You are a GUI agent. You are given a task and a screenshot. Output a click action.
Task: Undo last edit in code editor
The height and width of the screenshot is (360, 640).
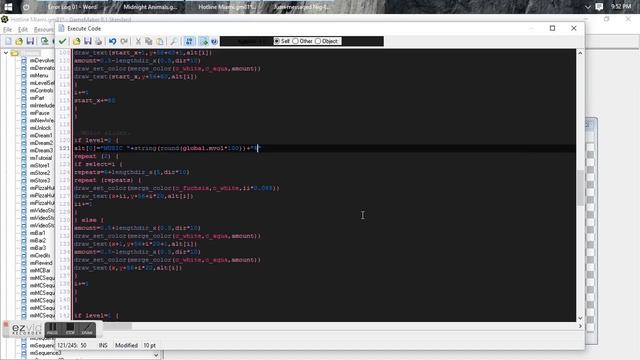[113, 41]
